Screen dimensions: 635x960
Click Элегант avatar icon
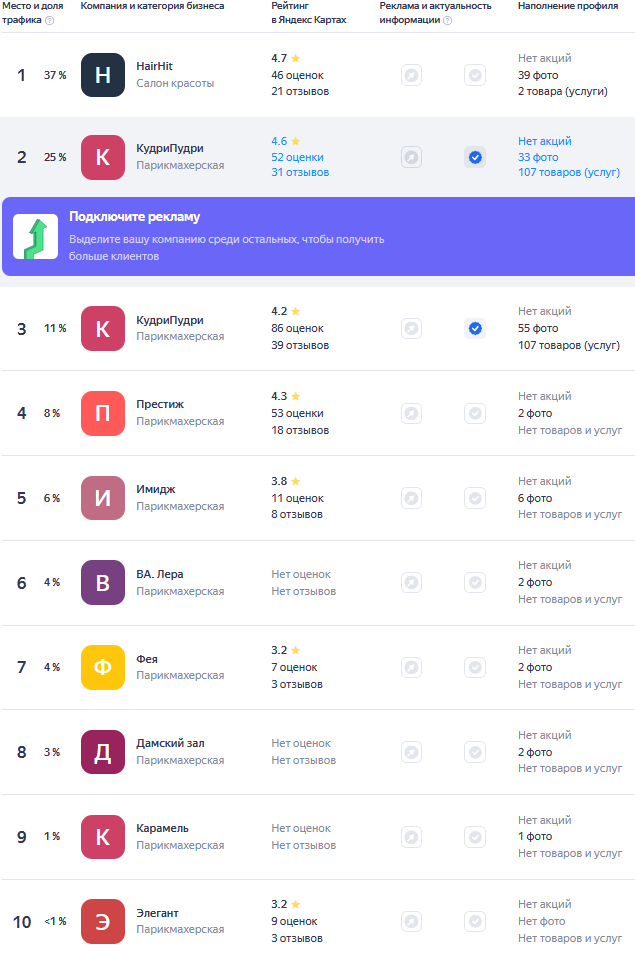(103, 921)
